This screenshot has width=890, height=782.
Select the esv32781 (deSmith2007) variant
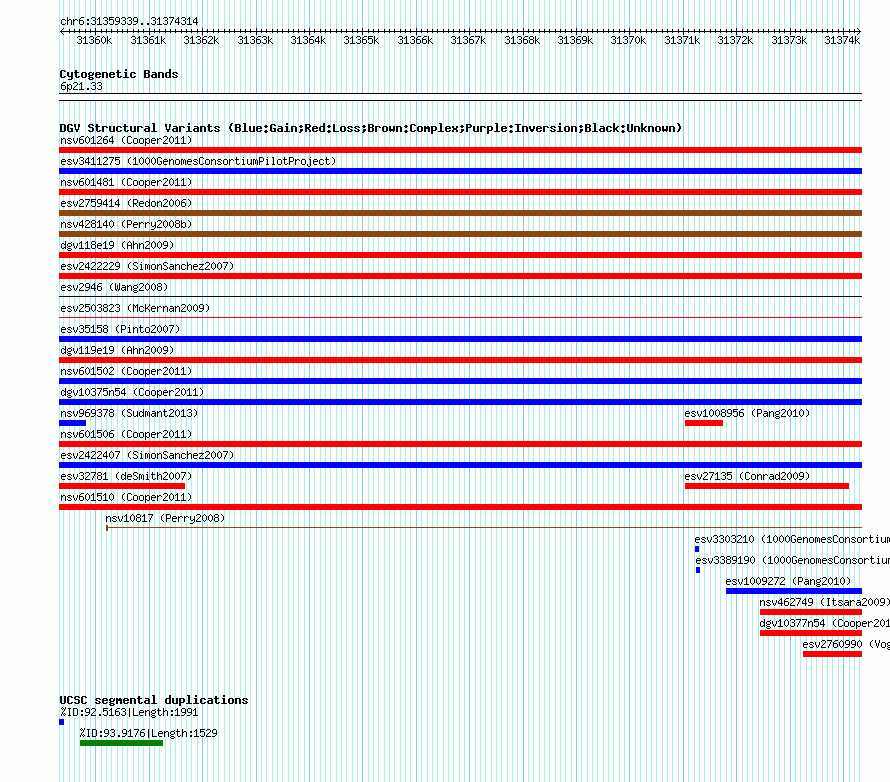tap(126, 476)
